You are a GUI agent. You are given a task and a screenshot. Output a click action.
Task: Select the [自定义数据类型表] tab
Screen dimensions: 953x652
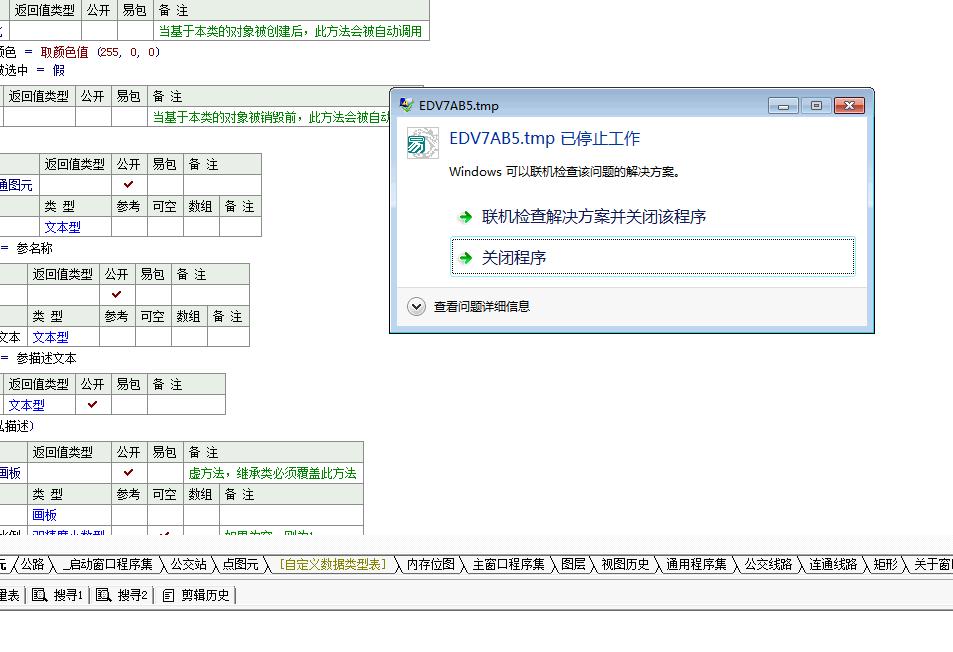(x=333, y=564)
